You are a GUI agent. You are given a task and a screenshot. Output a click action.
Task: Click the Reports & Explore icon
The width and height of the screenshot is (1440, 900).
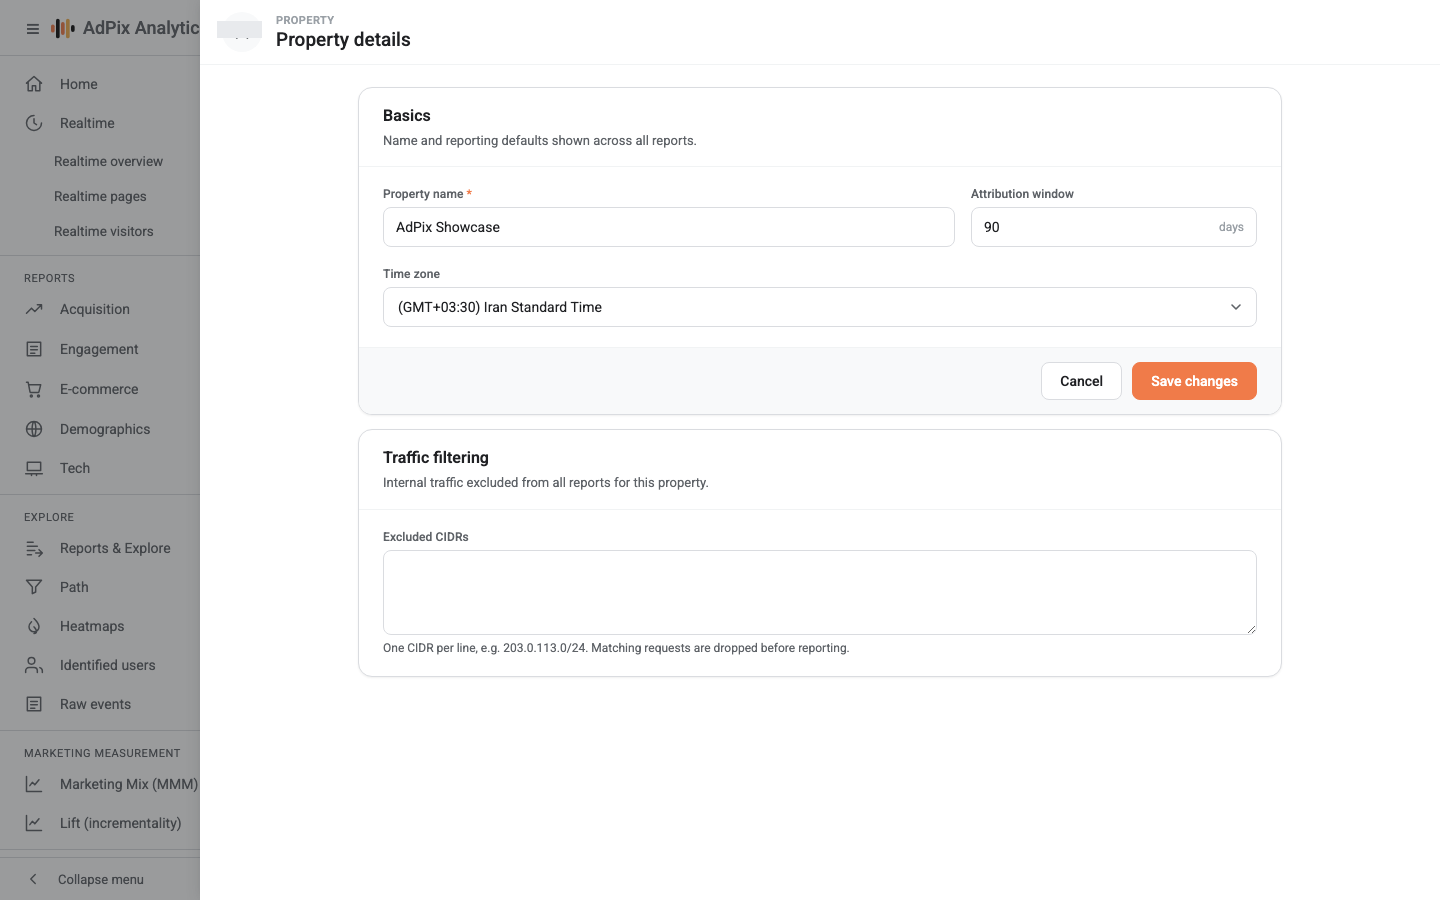click(x=34, y=548)
